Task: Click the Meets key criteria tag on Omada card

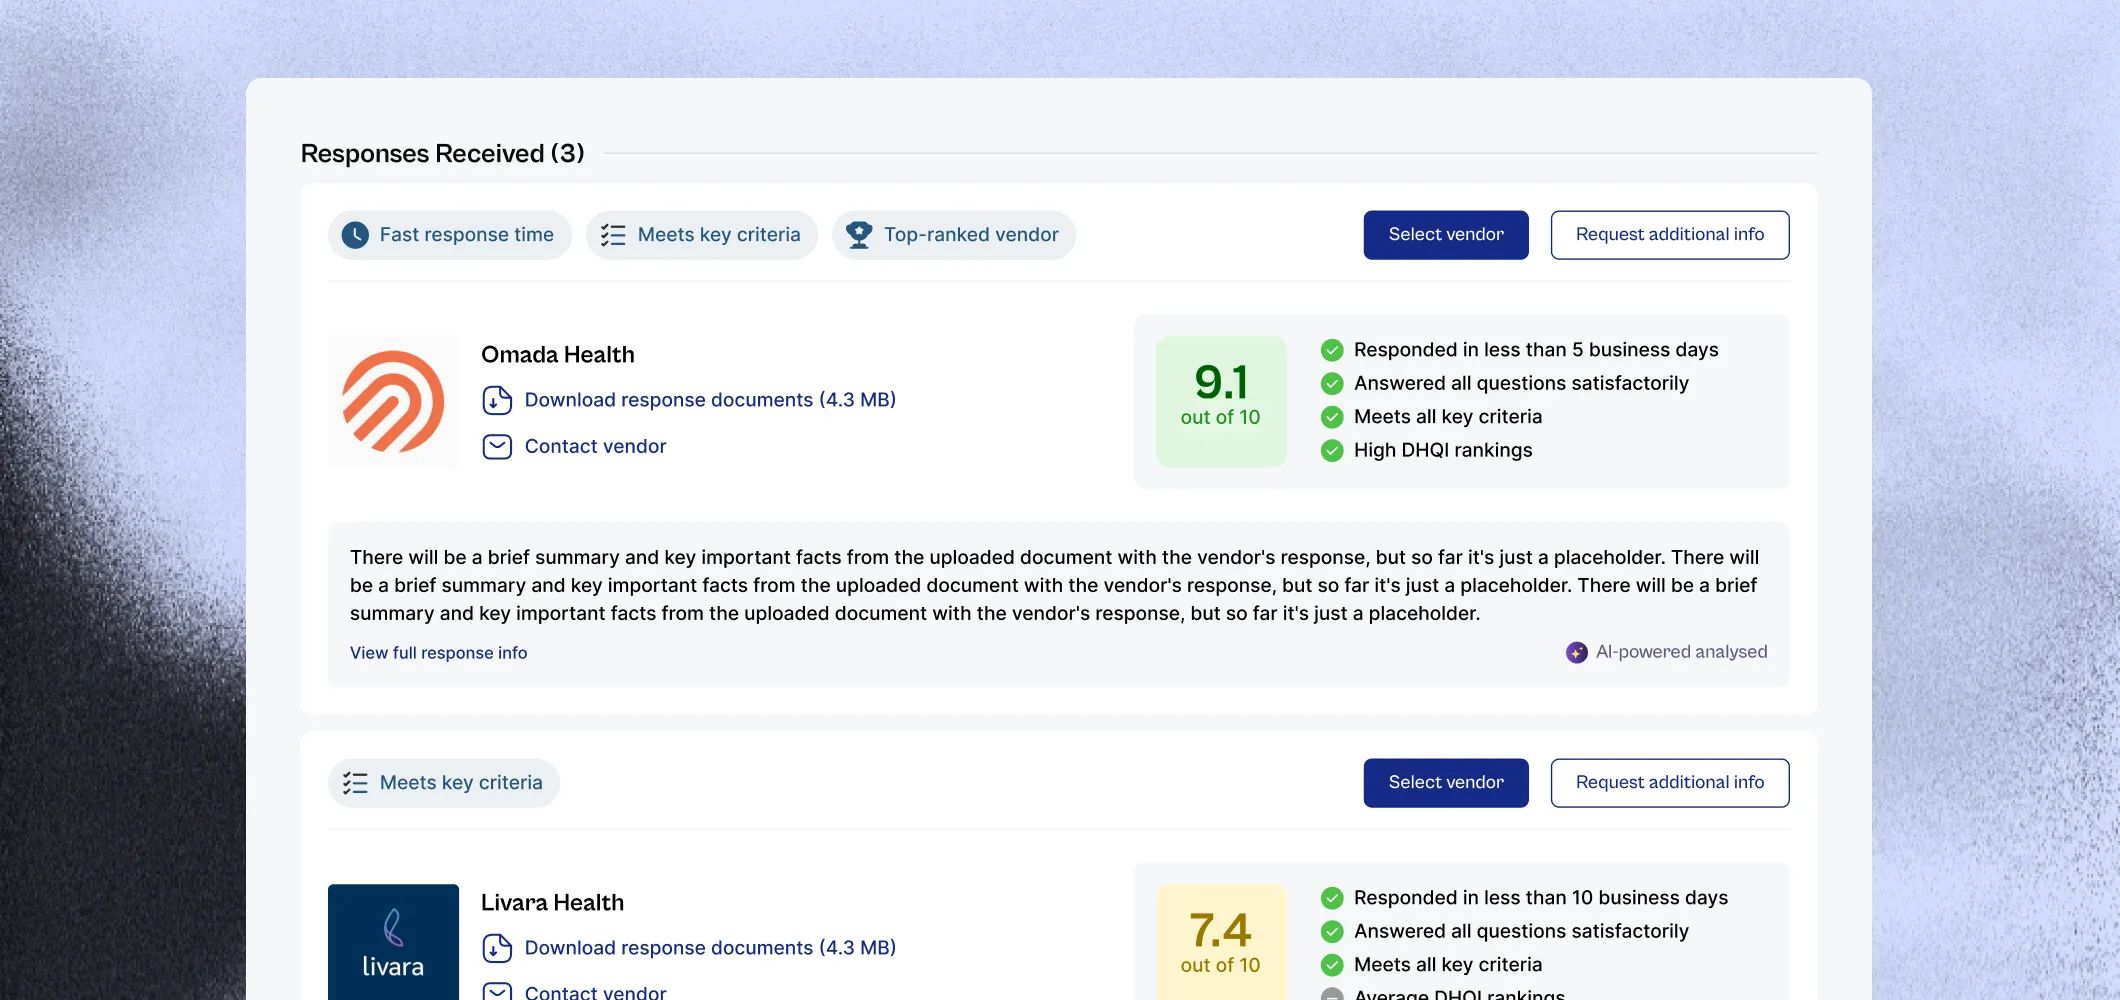Action: pyautogui.click(x=702, y=235)
